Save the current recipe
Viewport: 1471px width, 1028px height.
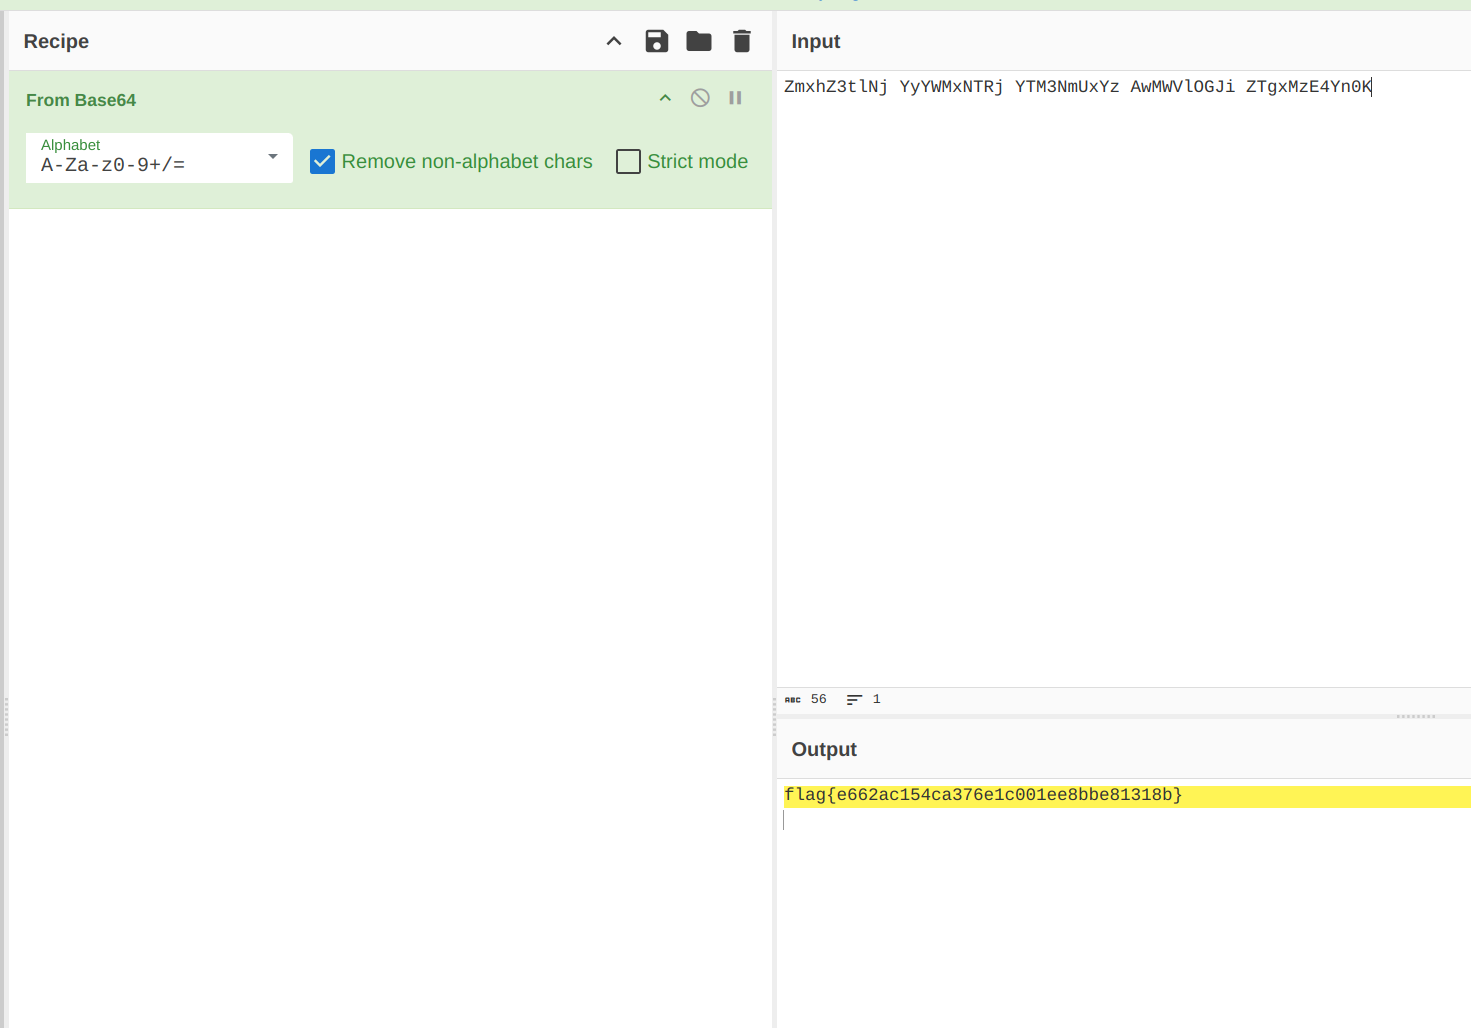pyautogui.click(x=656, y=41)
